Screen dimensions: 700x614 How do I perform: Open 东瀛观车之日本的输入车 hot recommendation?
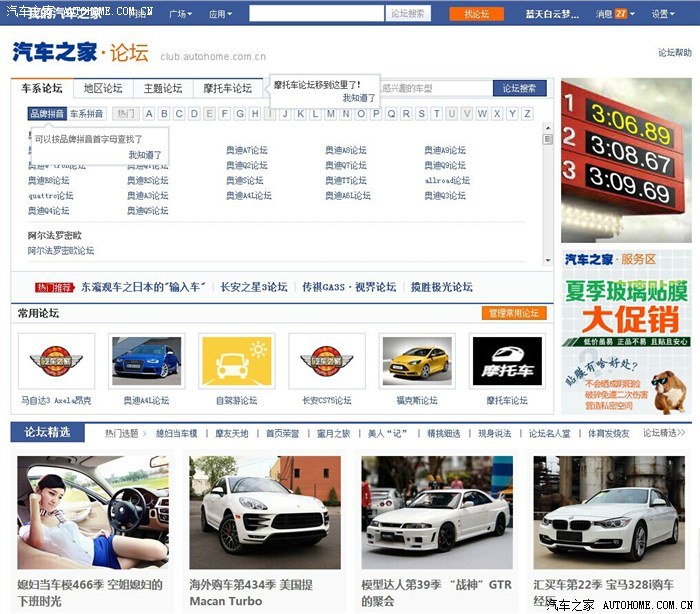pyautogui.click(x=143, y=287)
